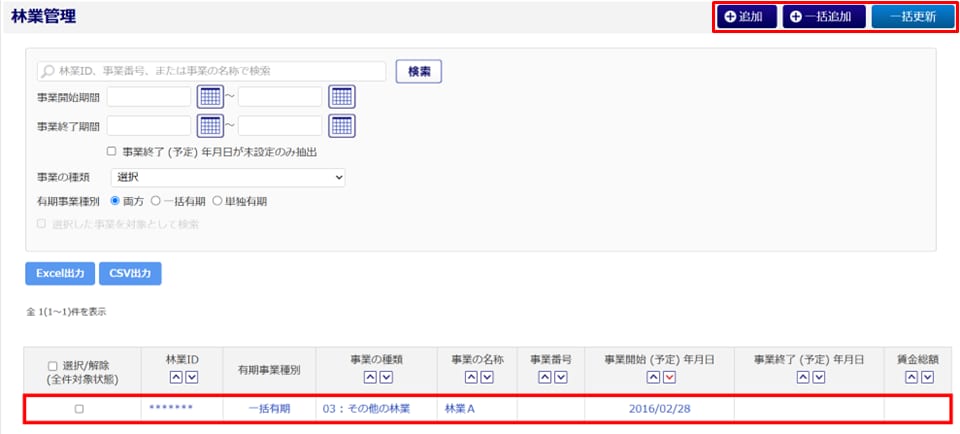This screenshot has width=960, height=434.
Task: Sort 事業の名称 column ascending
Action: [x=470, y=378]
